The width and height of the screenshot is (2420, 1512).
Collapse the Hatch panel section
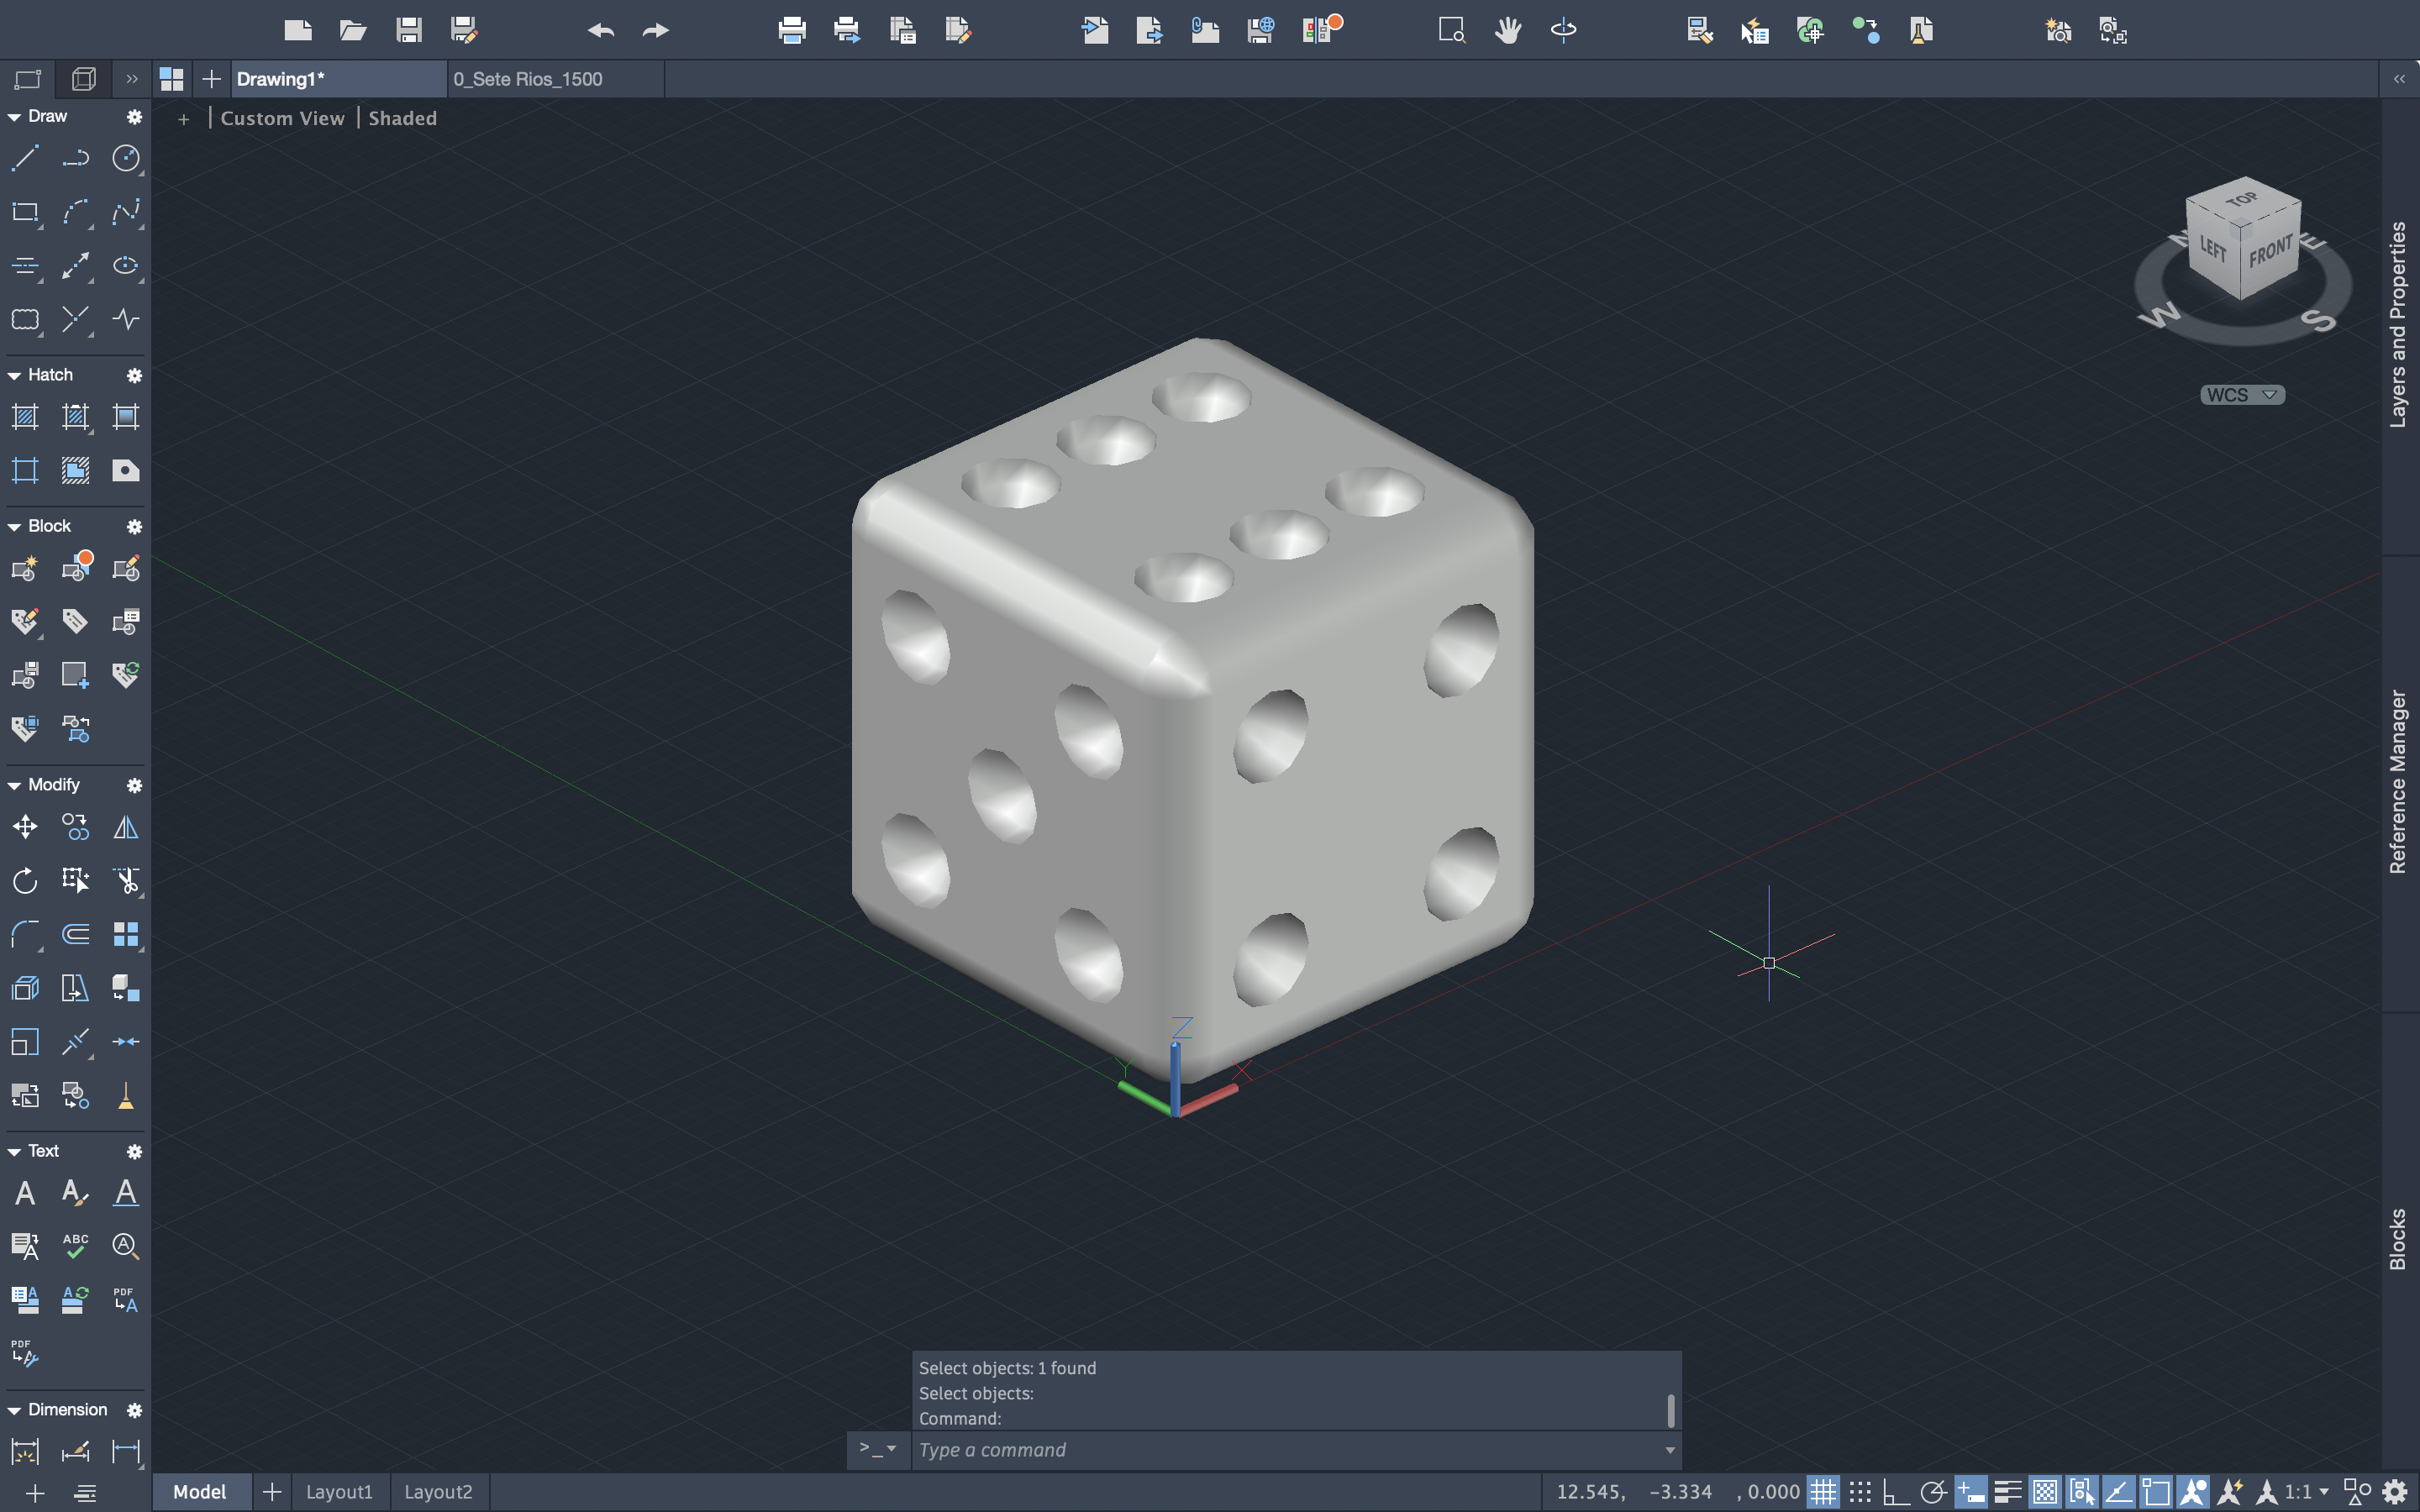click(14, 376)
